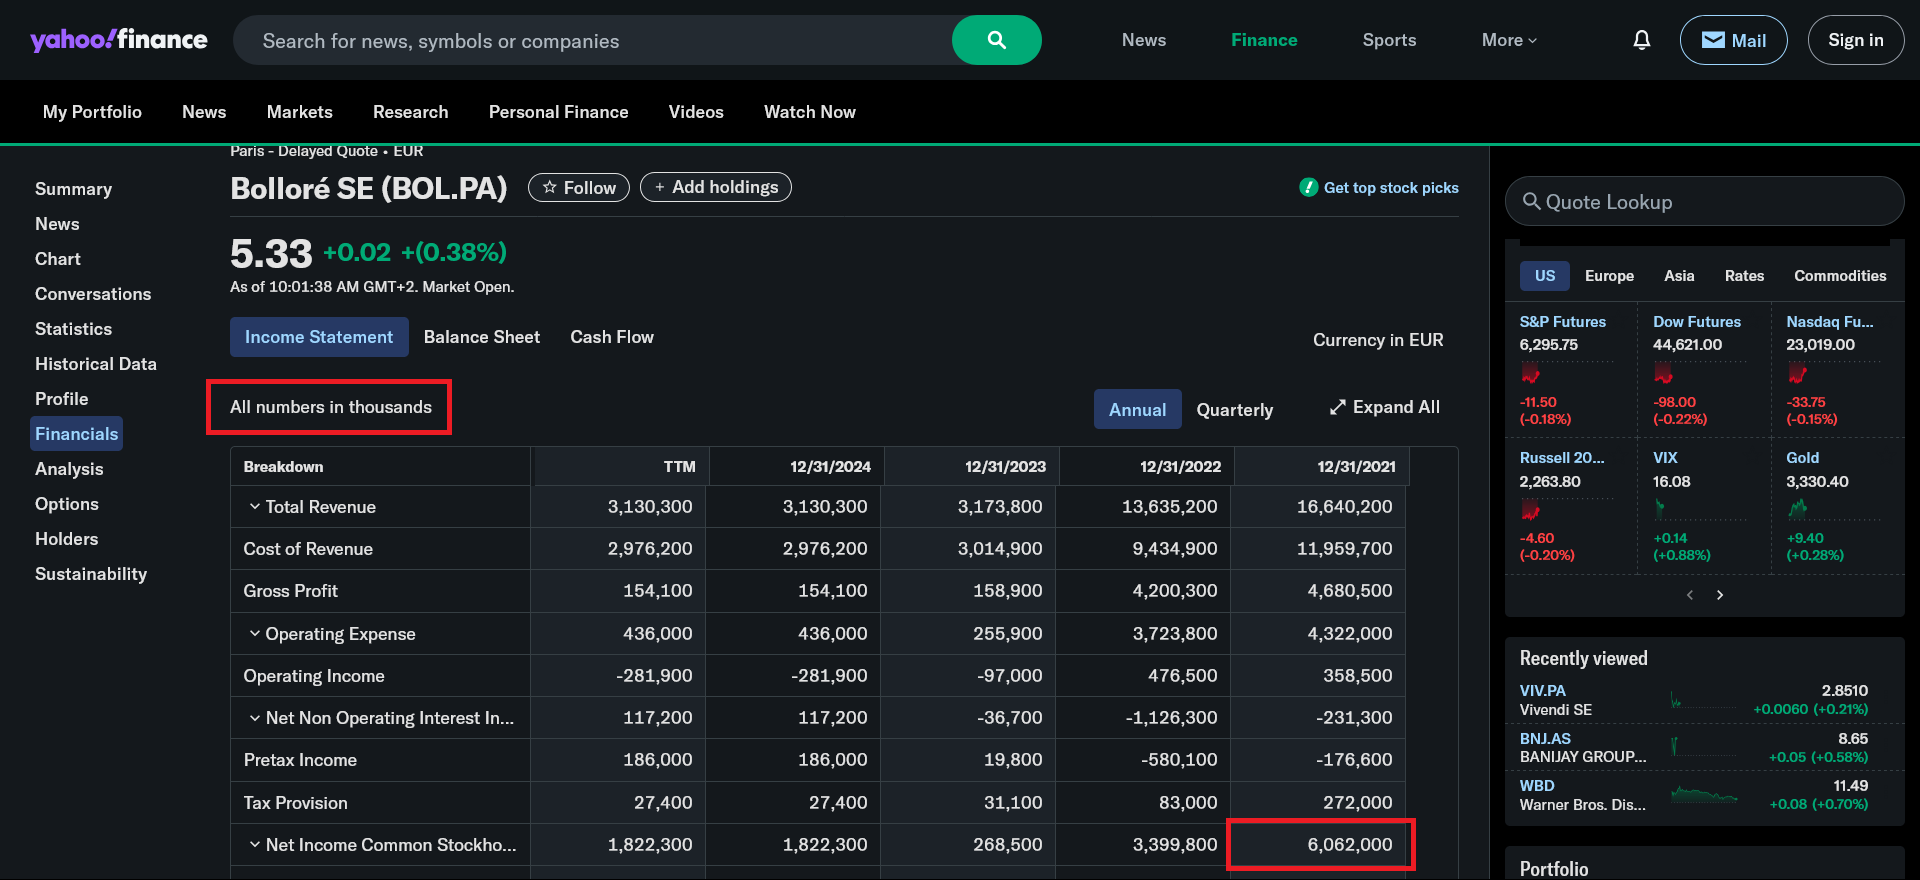Select US markets tab
1920x880 pixels.
[x=1545, y=276]
